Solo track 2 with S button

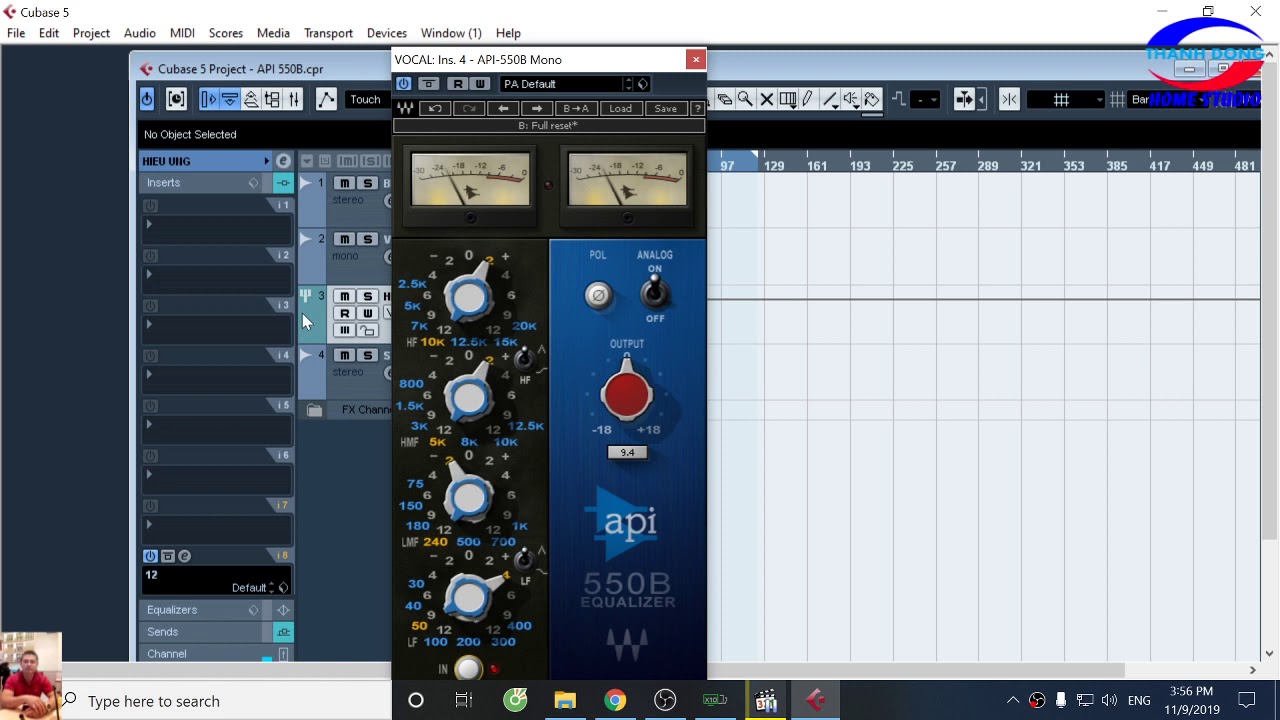tap(367, 239)
